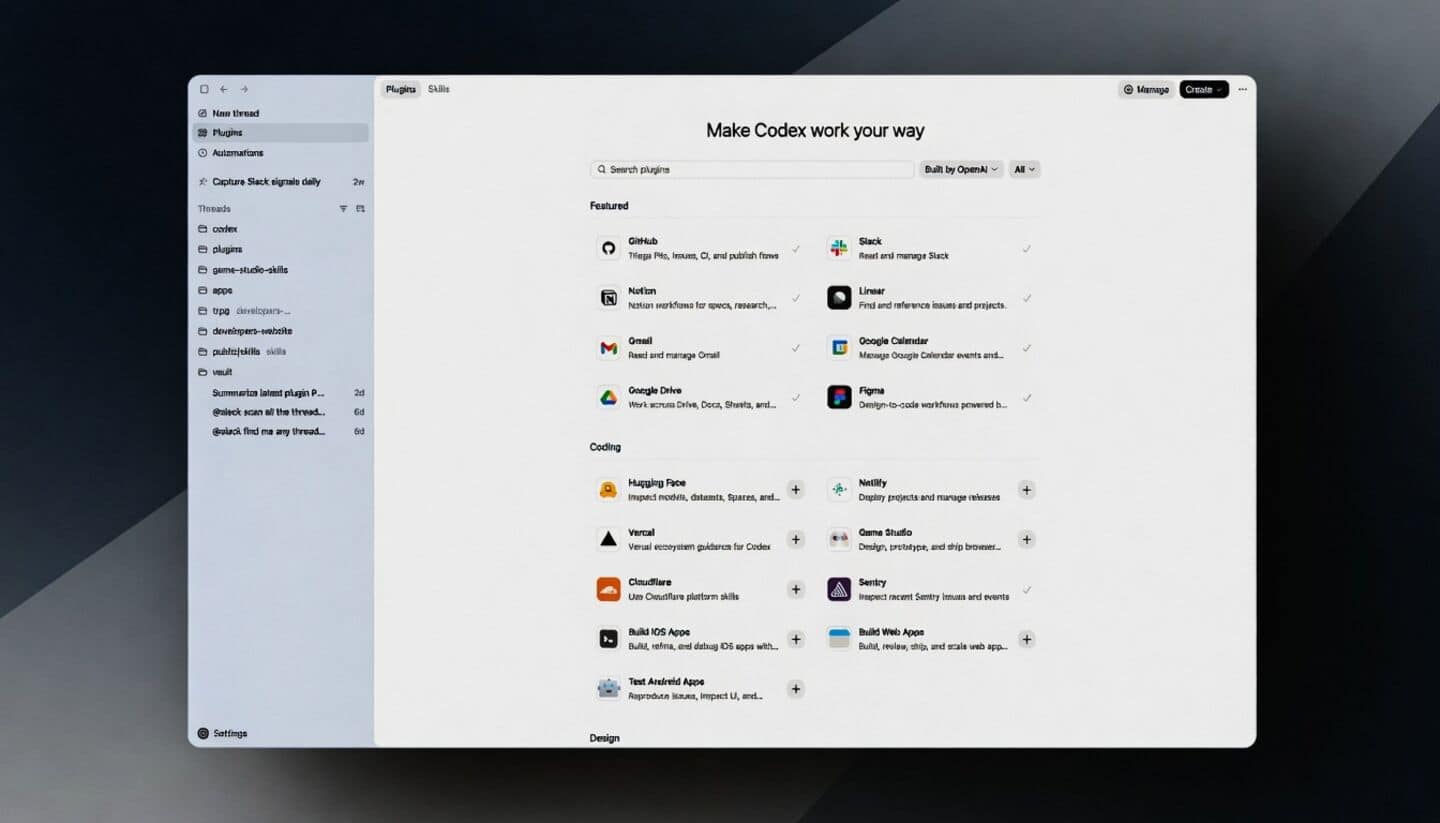Toggle the Gmail installed checkmark

click(796, 348)
